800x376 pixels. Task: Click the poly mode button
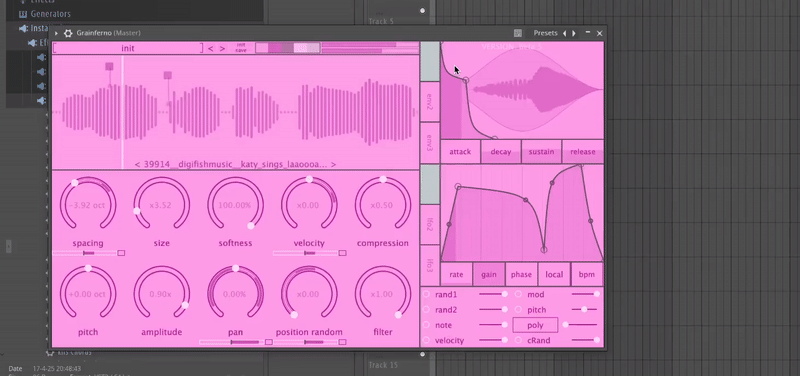point(535,325)
